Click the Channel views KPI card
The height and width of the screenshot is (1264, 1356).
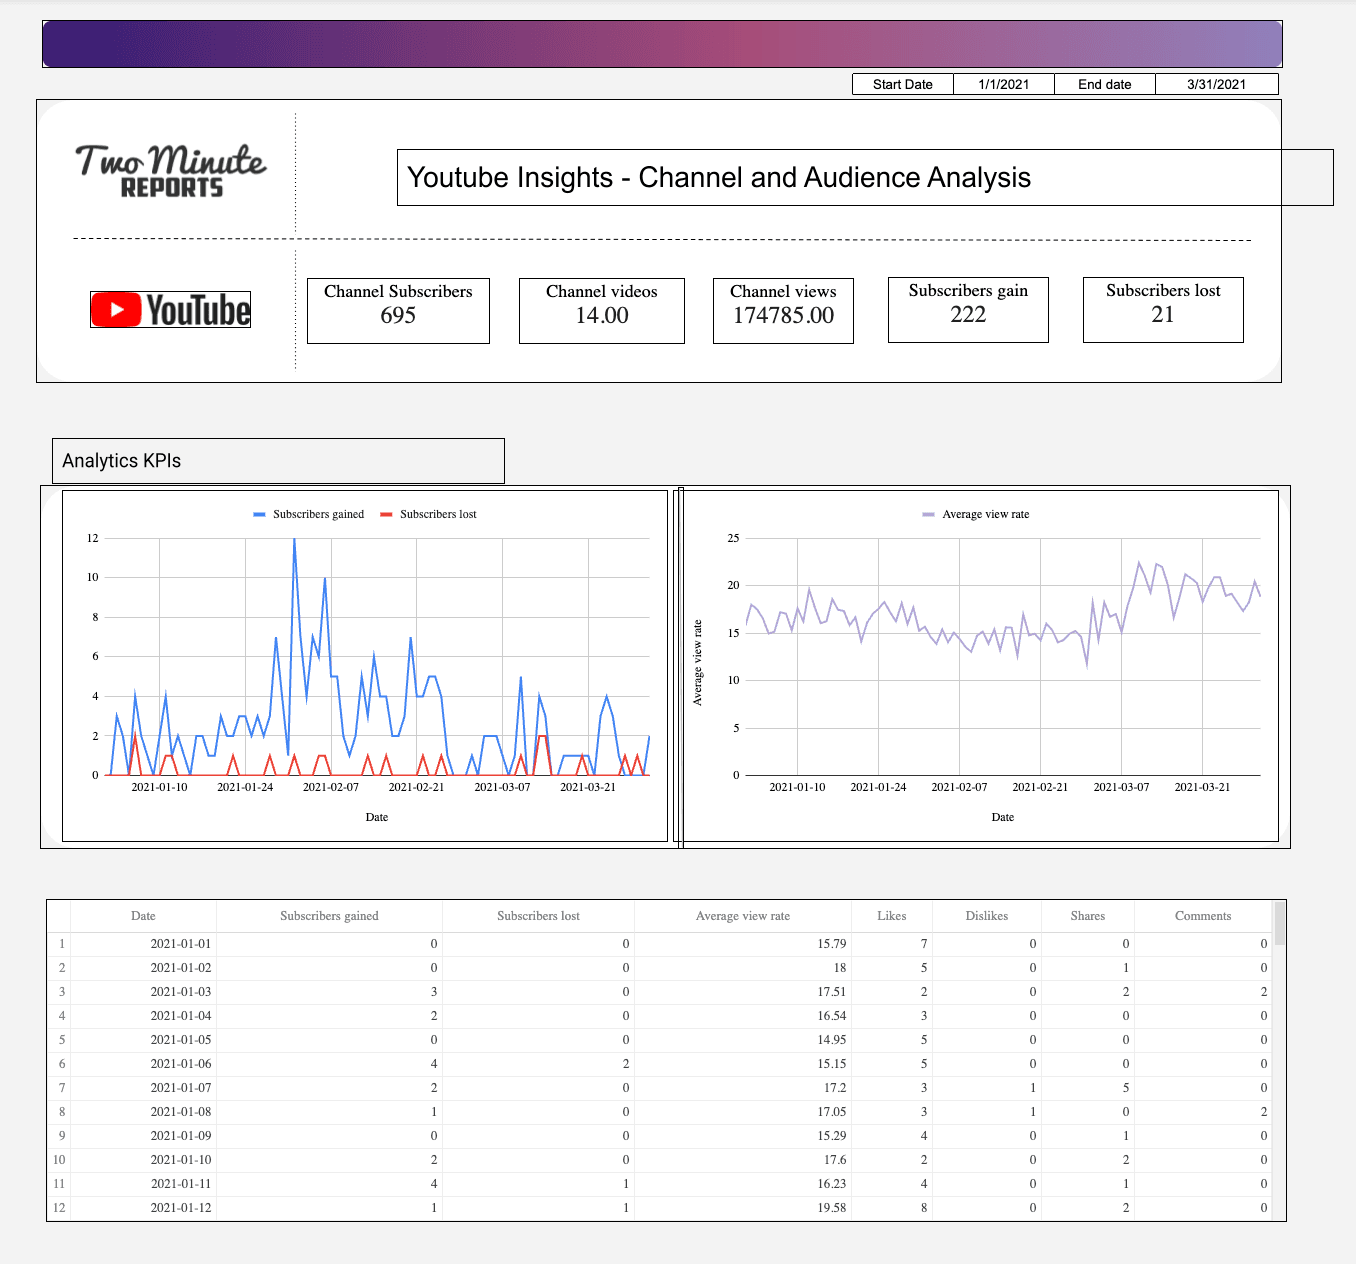pos(782,310)
